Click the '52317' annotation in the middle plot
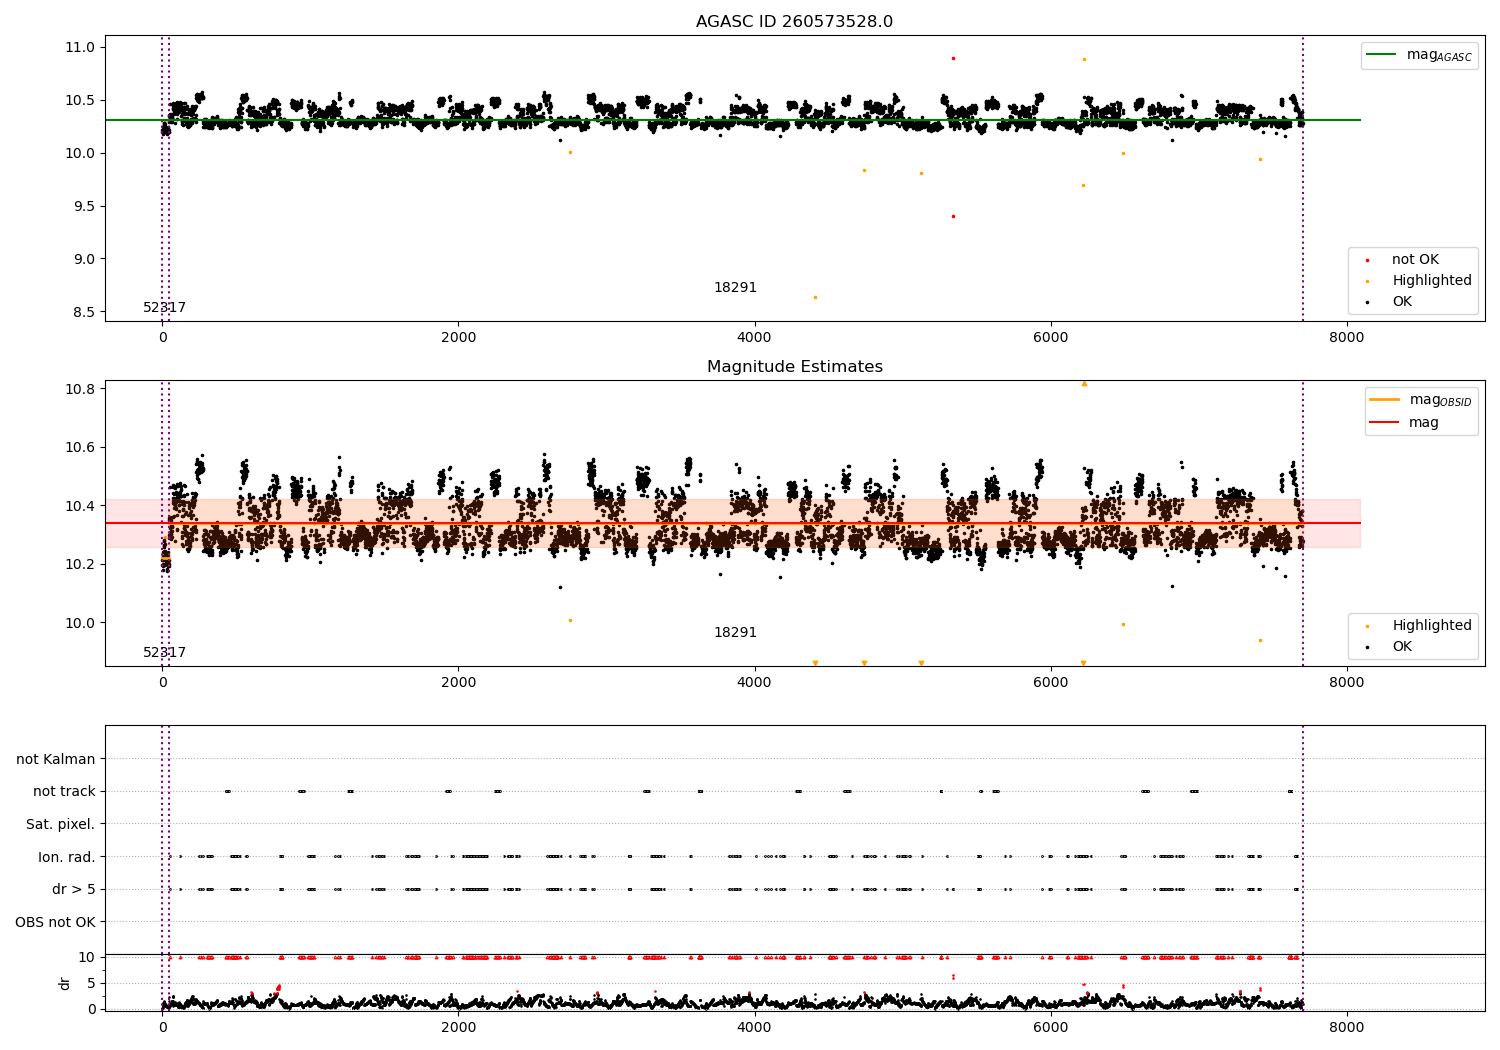This screenshot has width=1500, height=1050. [x=164, y=653]
